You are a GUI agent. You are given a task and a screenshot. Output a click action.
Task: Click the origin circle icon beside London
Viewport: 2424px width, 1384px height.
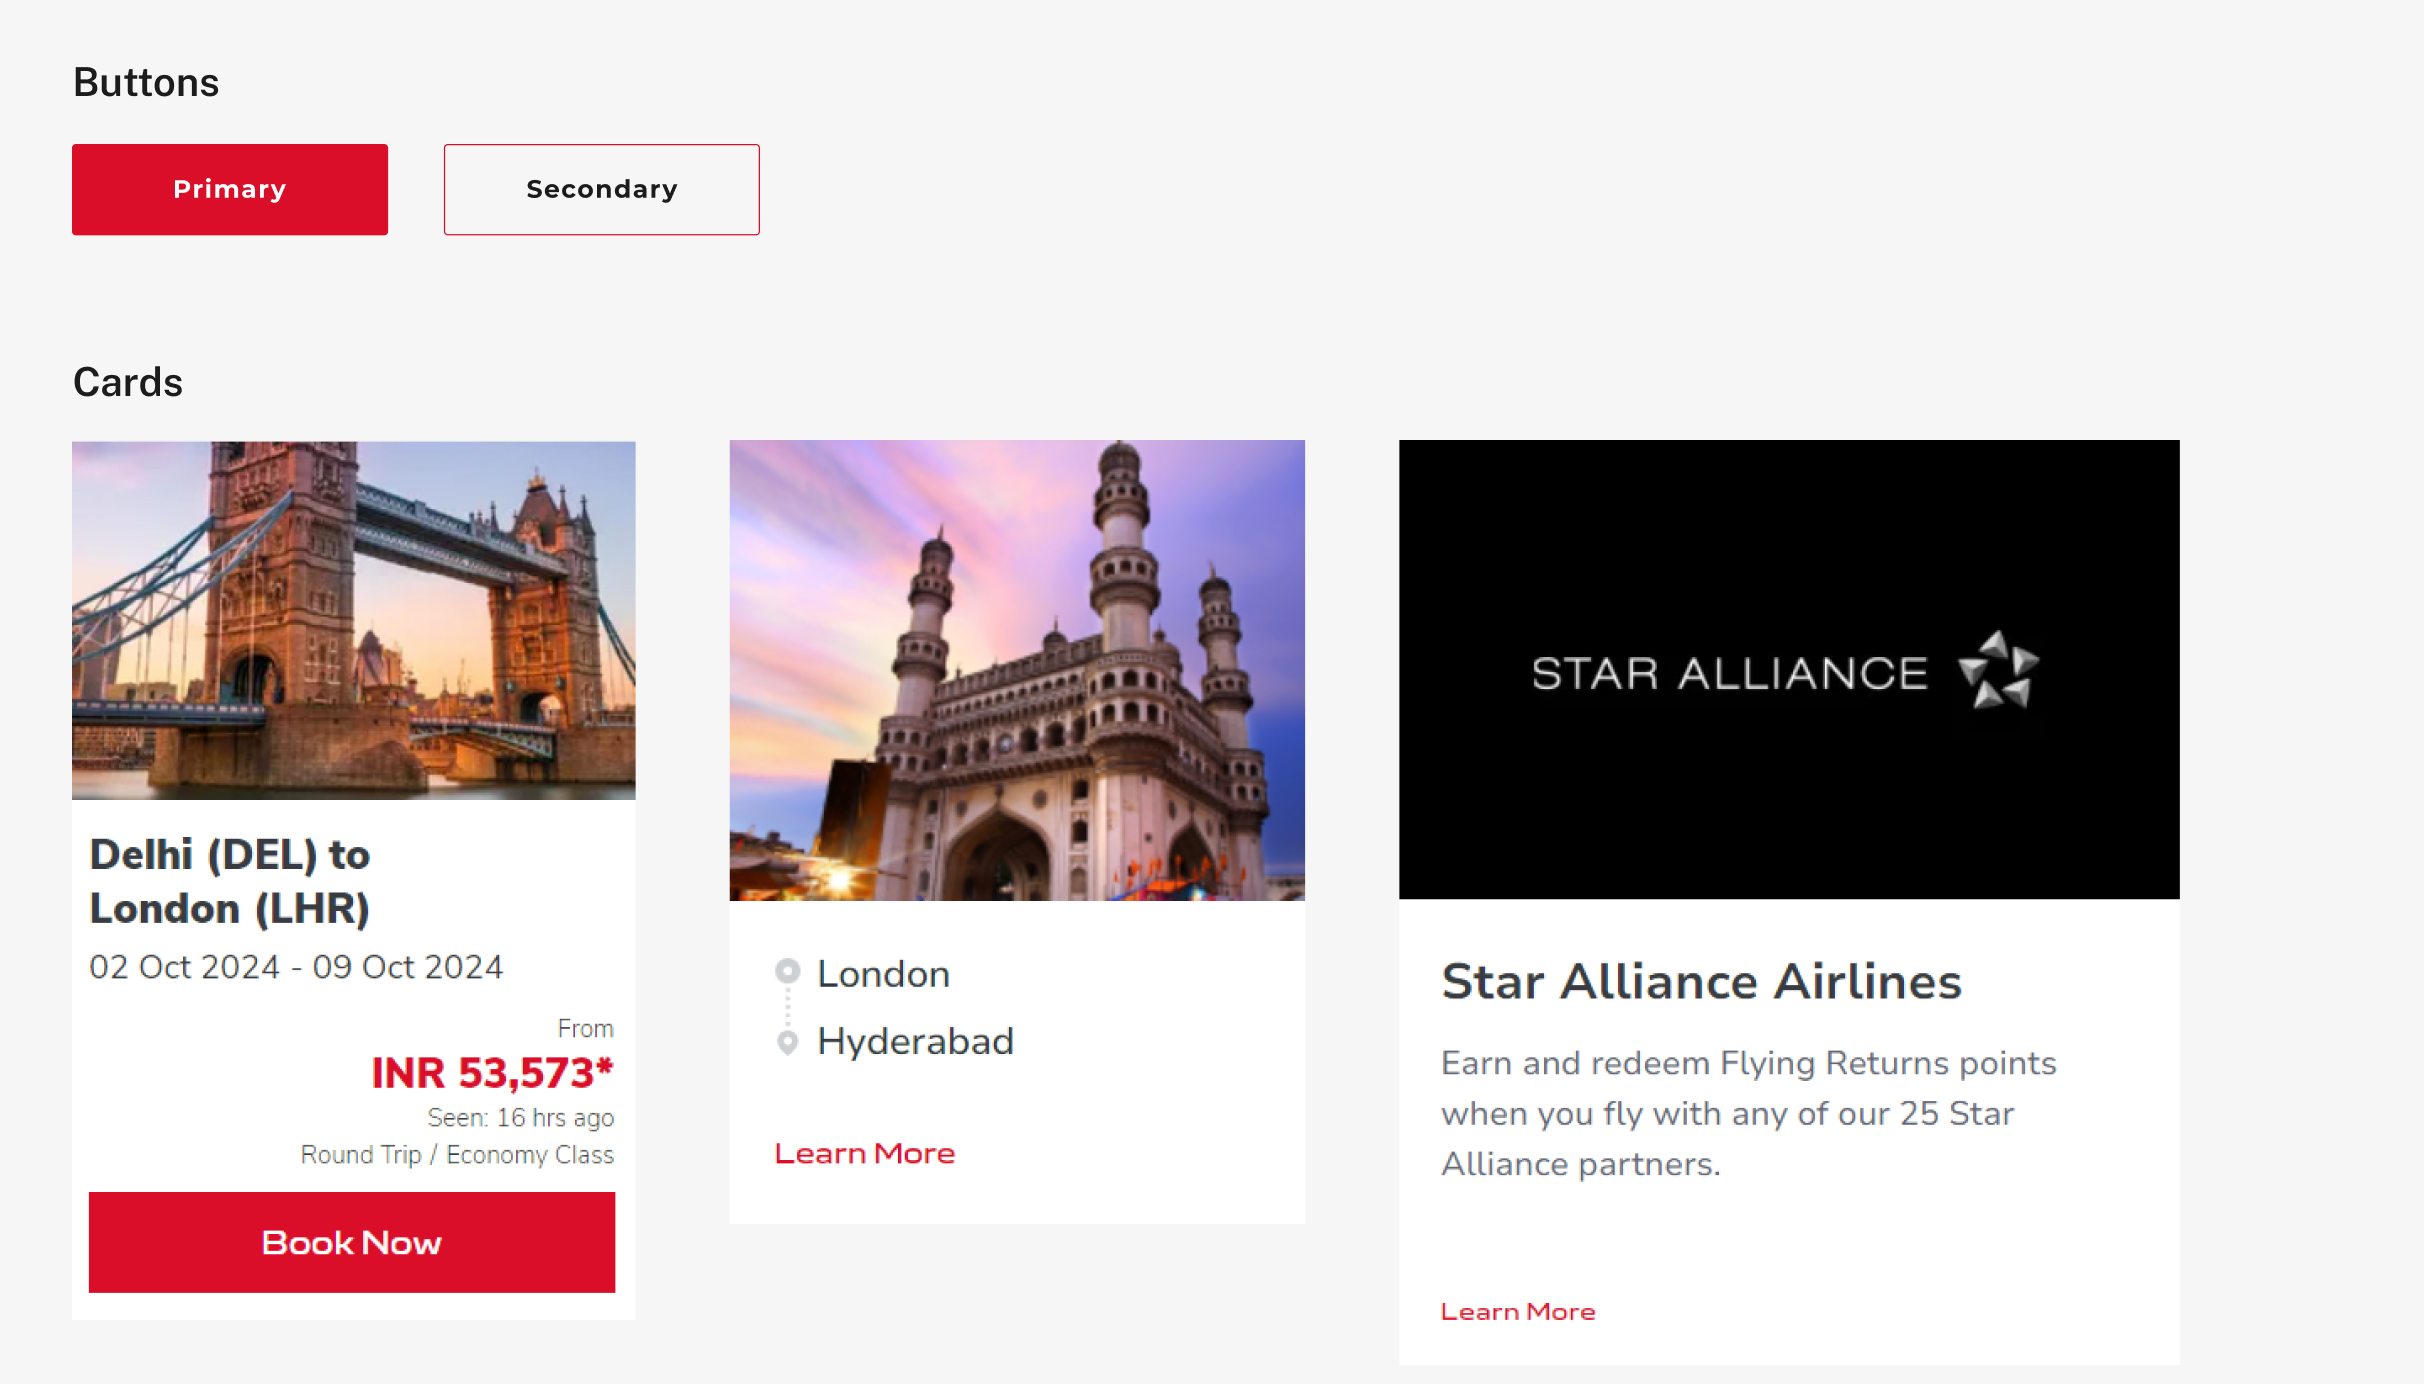click(788, 971)
